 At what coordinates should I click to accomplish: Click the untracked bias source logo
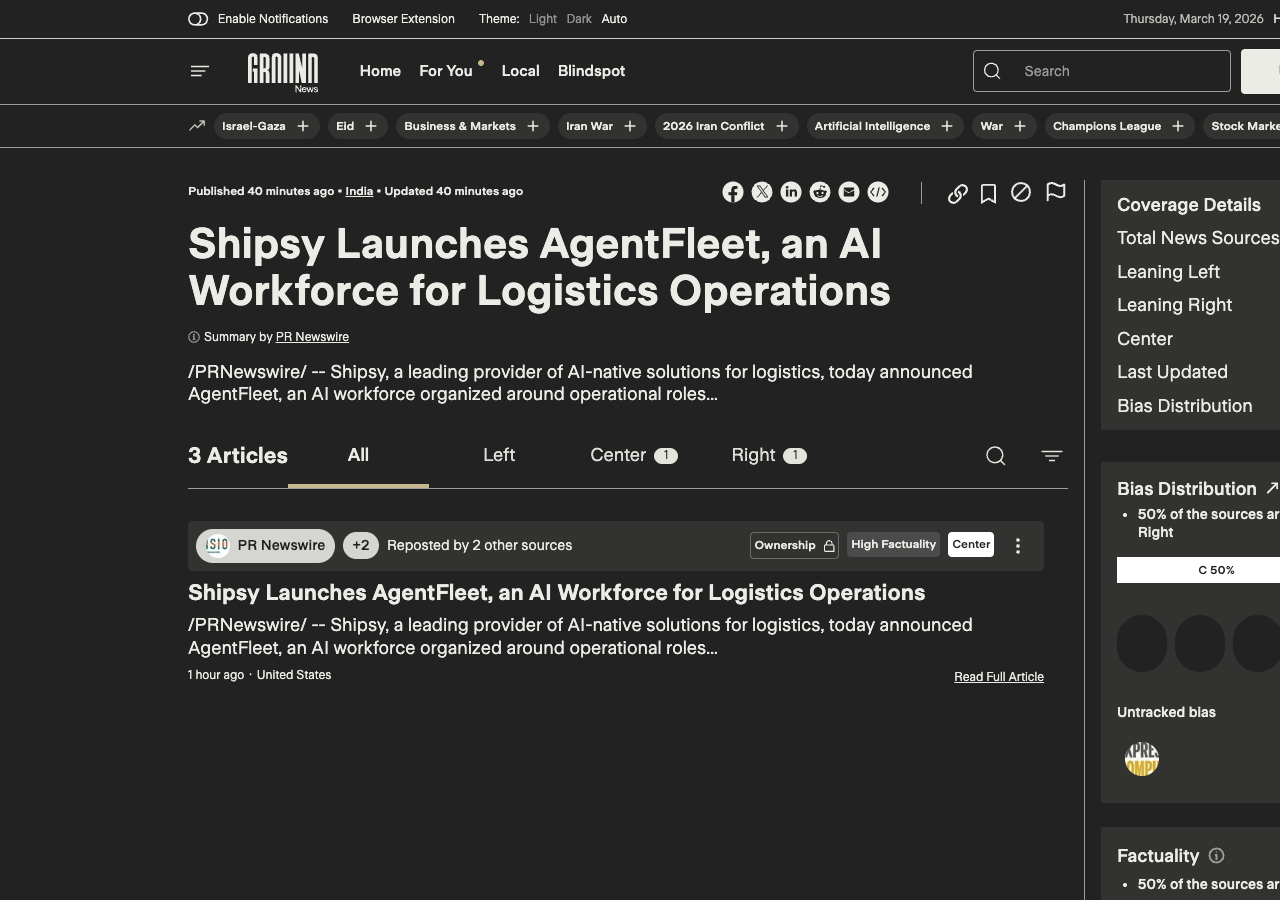point(1142,759)
